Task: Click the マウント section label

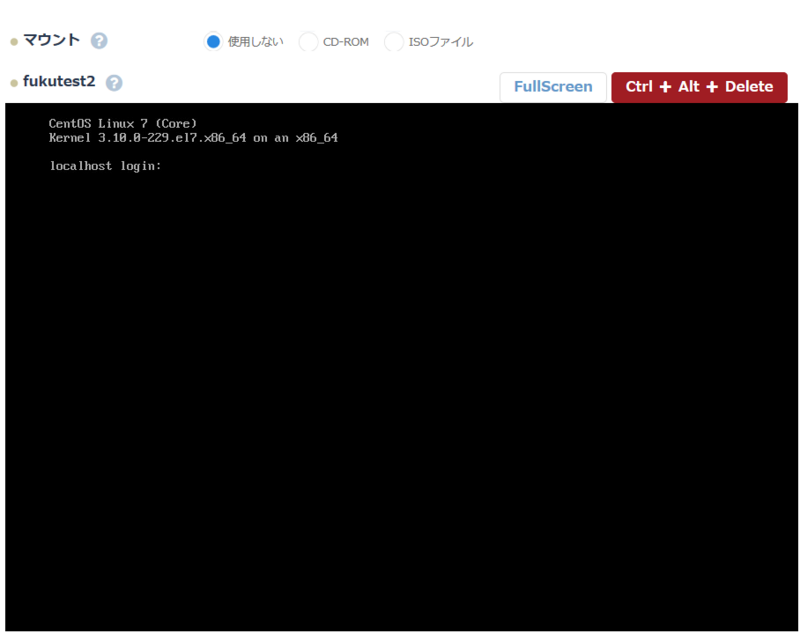Action: coord(53,40)
